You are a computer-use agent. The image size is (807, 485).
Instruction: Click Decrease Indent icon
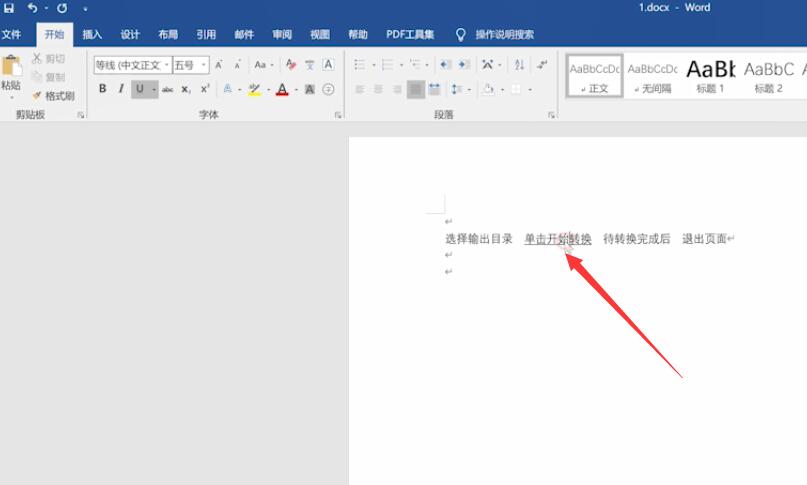pyautogui.click(x=445, y=65)
